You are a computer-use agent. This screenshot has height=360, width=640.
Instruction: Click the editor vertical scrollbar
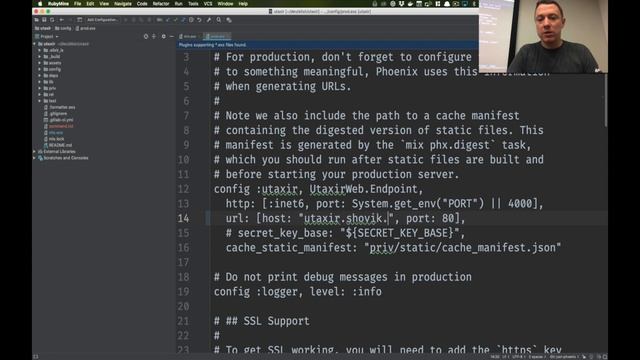pos(606,100)
